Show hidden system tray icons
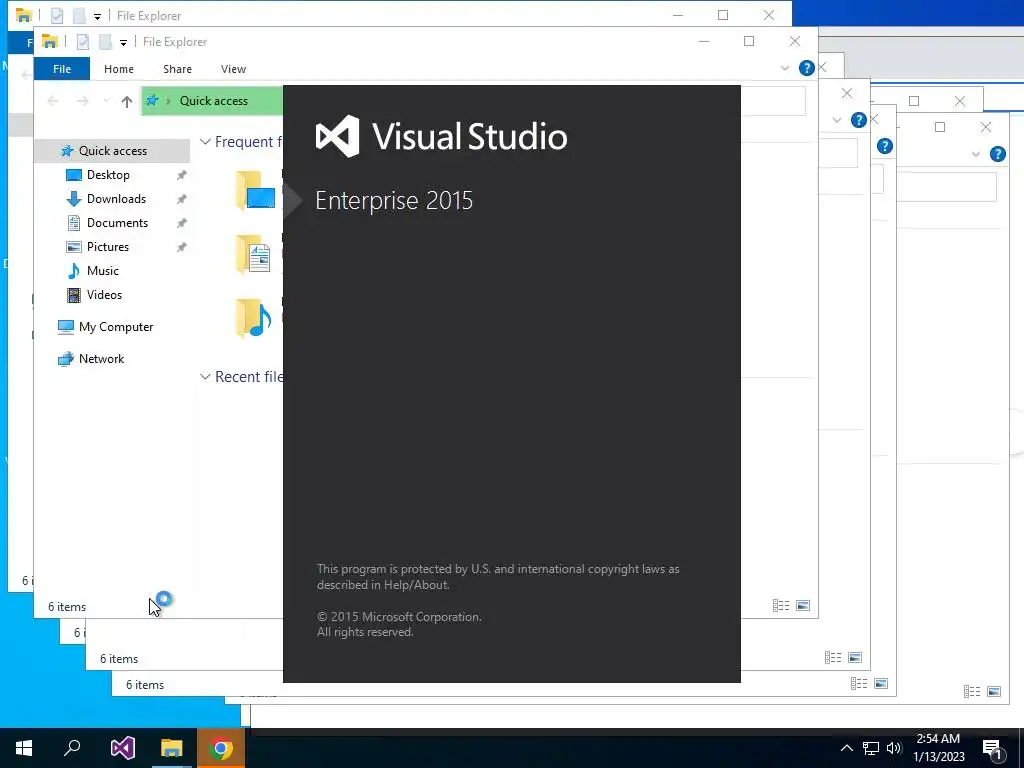This screenshot has height=768, width=1024. click(846, 748)
